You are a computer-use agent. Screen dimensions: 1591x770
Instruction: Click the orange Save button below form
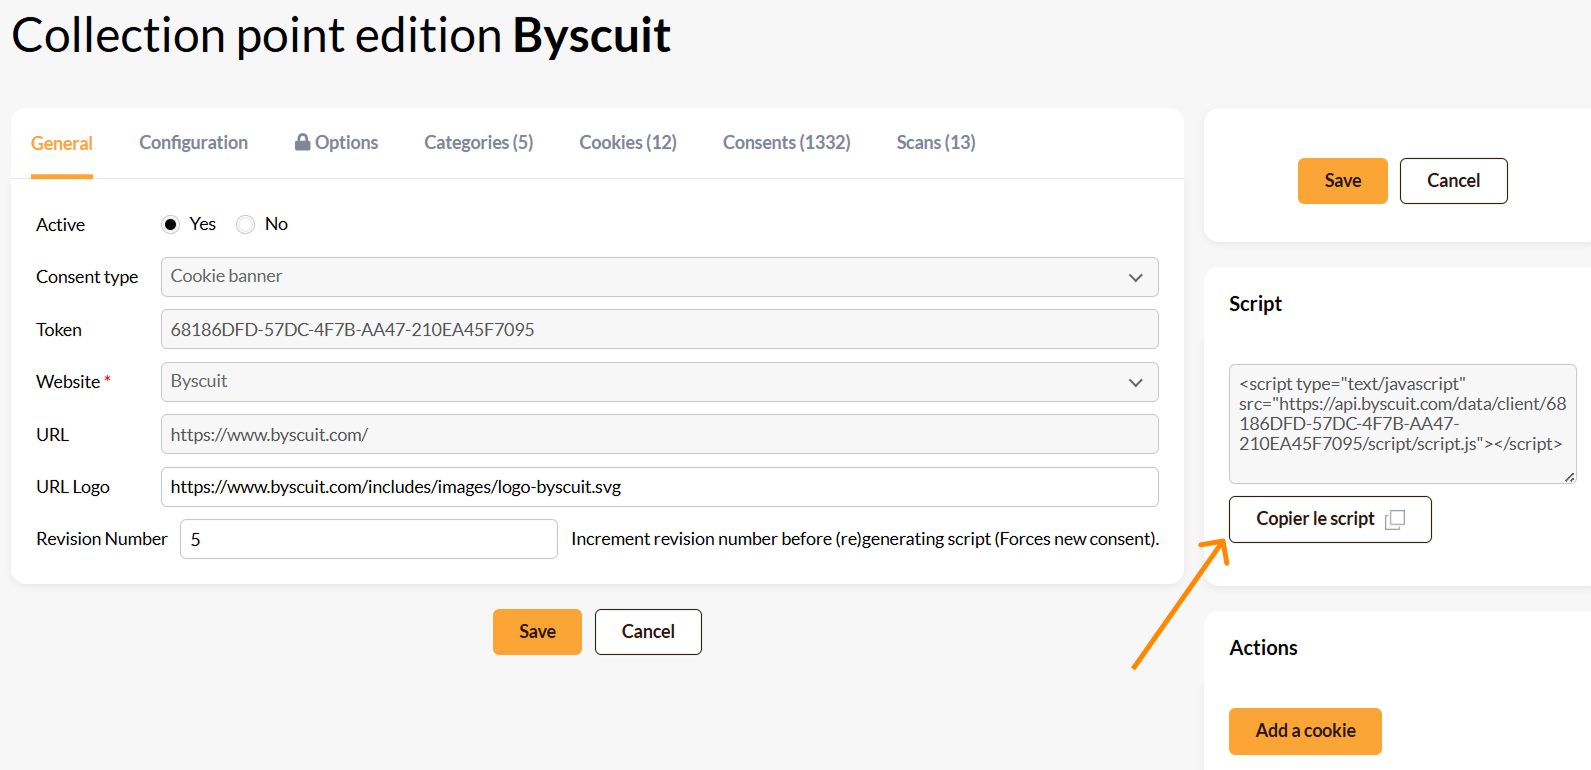tap(537, 632)
